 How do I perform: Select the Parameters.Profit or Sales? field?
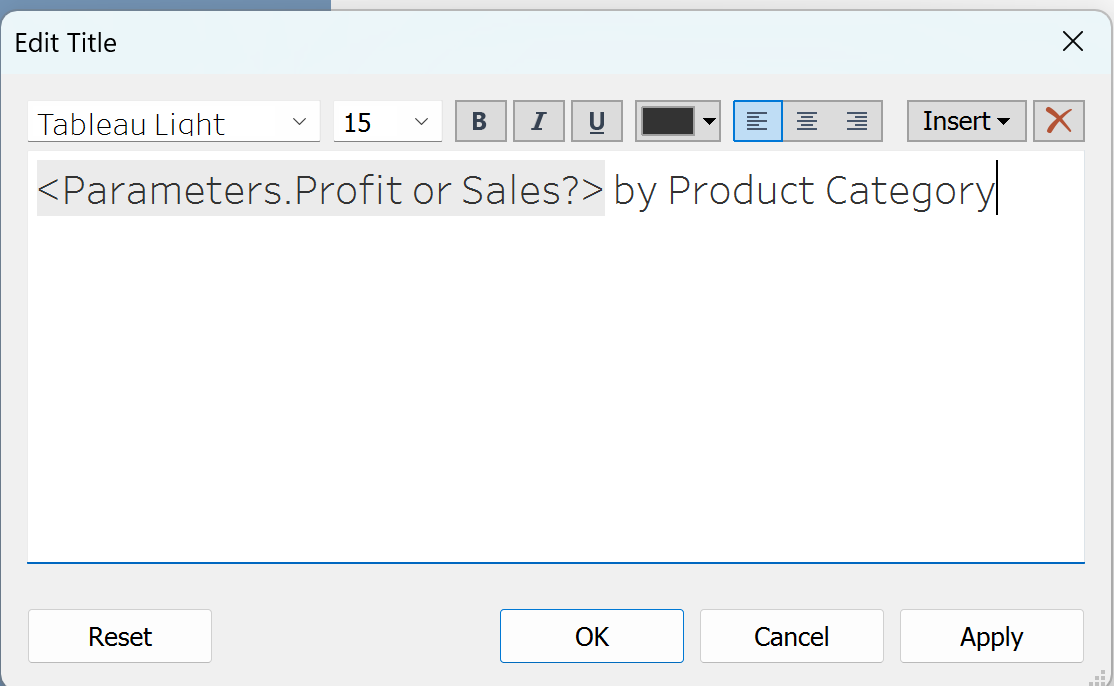(x=320, y=189)
